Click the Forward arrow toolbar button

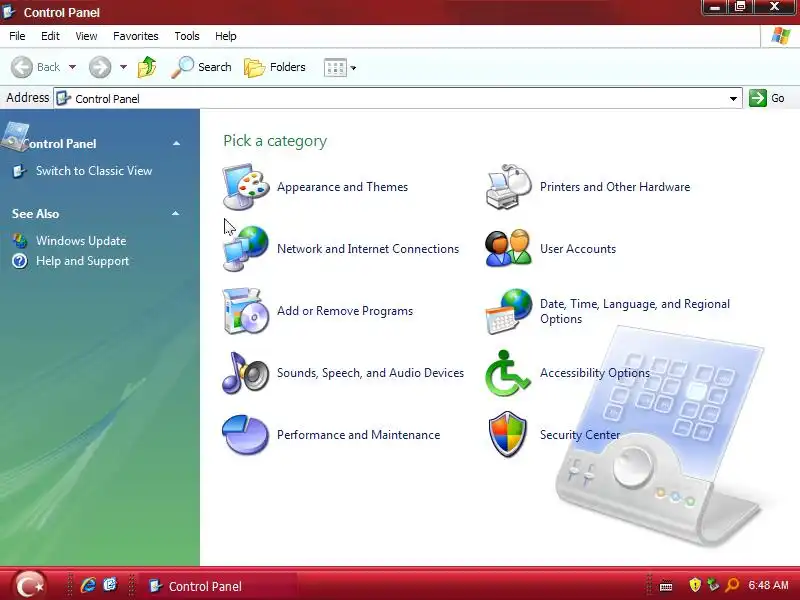[99, 67]
